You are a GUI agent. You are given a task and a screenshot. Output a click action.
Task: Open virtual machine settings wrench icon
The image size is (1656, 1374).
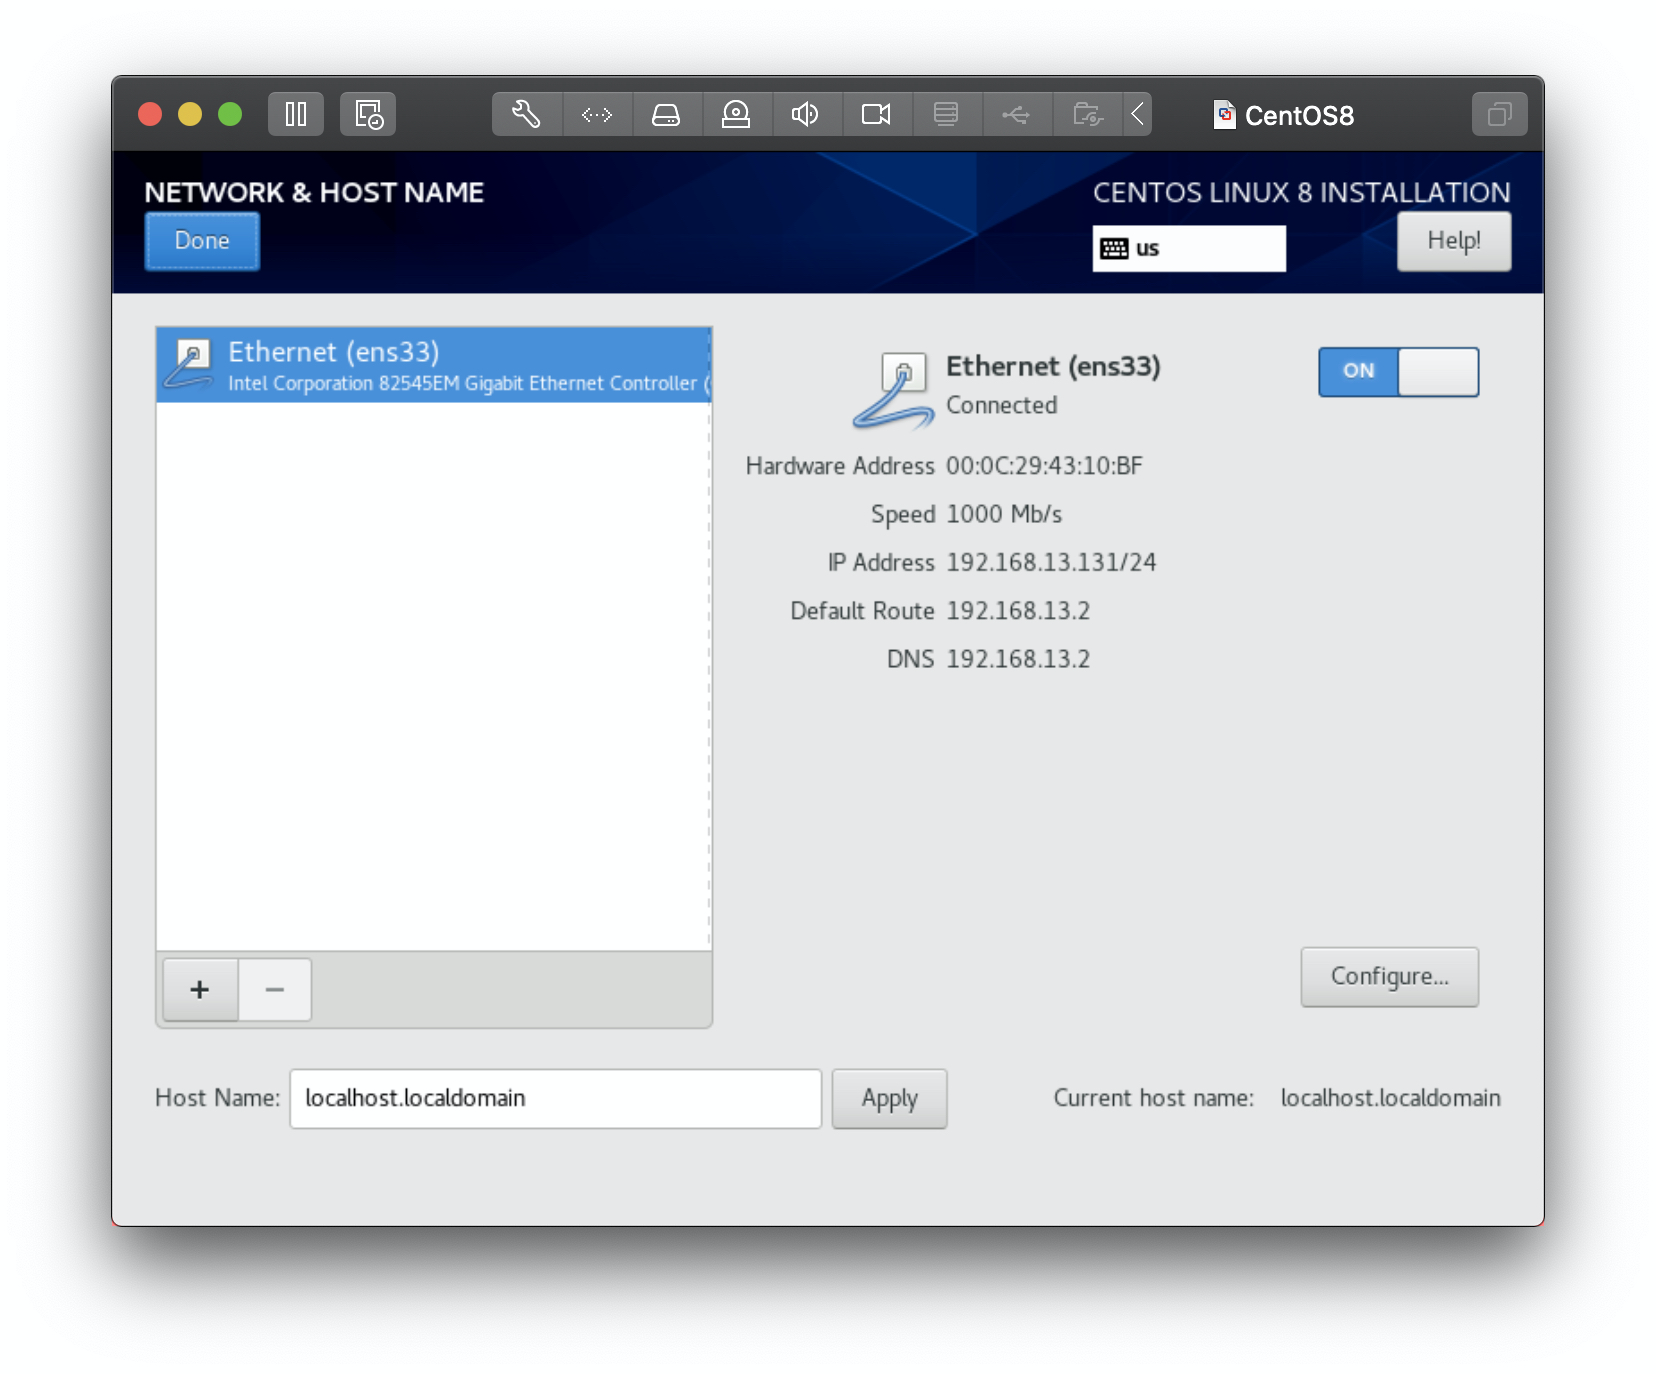coord(527,114)
